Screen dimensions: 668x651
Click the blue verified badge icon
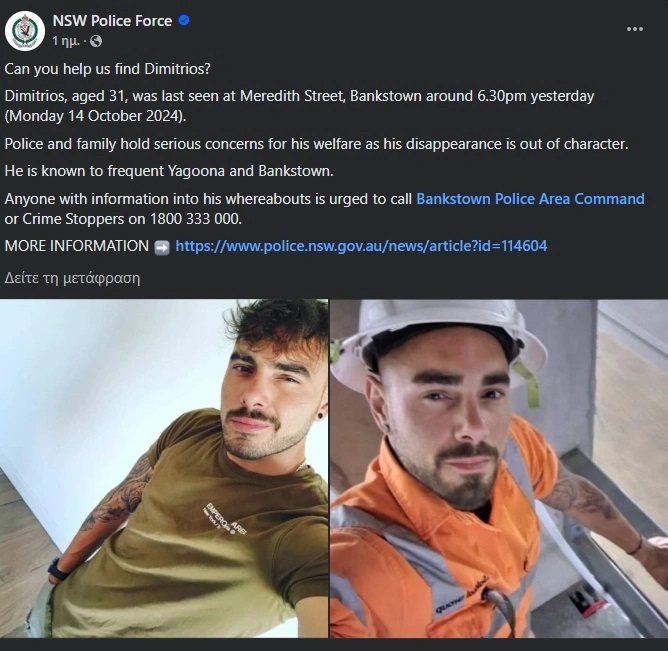click(x=184, y=20)
